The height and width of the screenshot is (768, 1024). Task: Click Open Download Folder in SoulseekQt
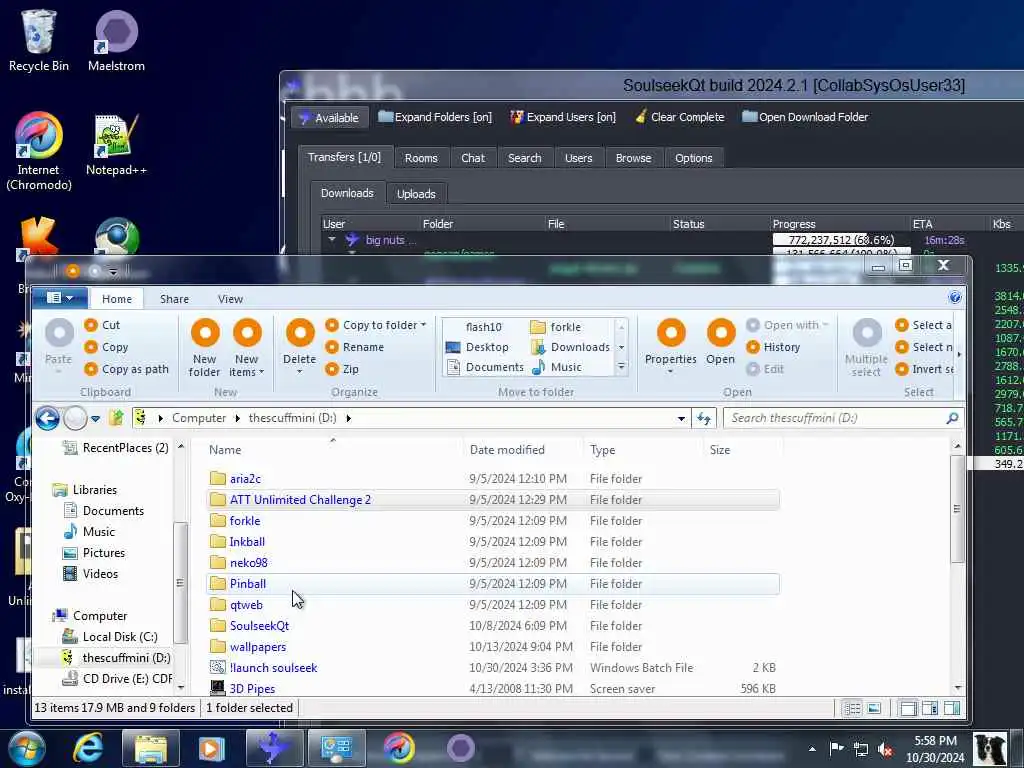tap(805, 117)
